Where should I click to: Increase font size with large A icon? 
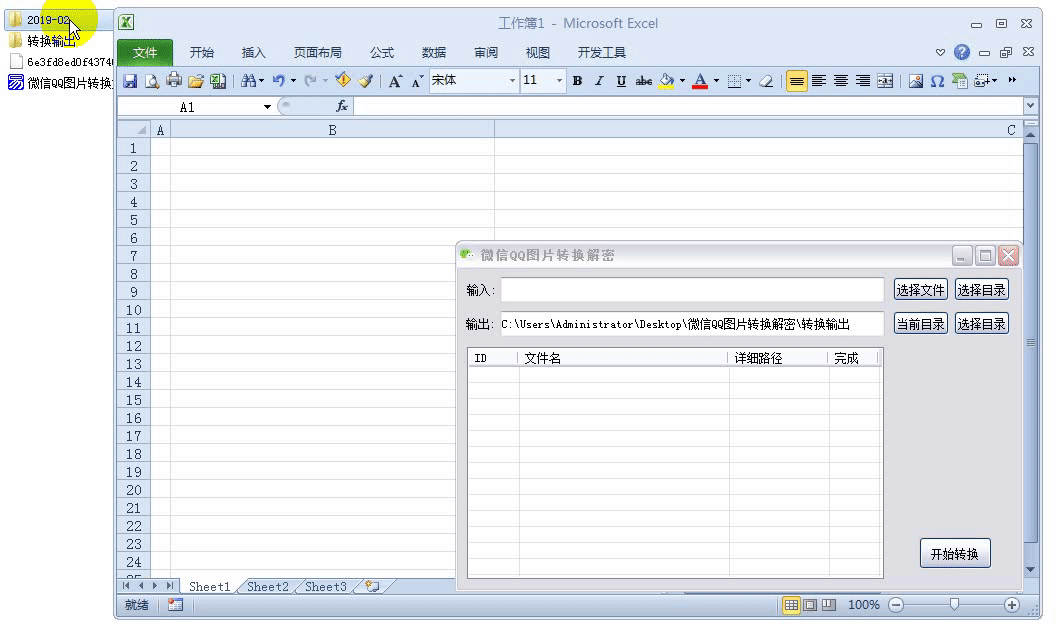click(x=395, y=81)
